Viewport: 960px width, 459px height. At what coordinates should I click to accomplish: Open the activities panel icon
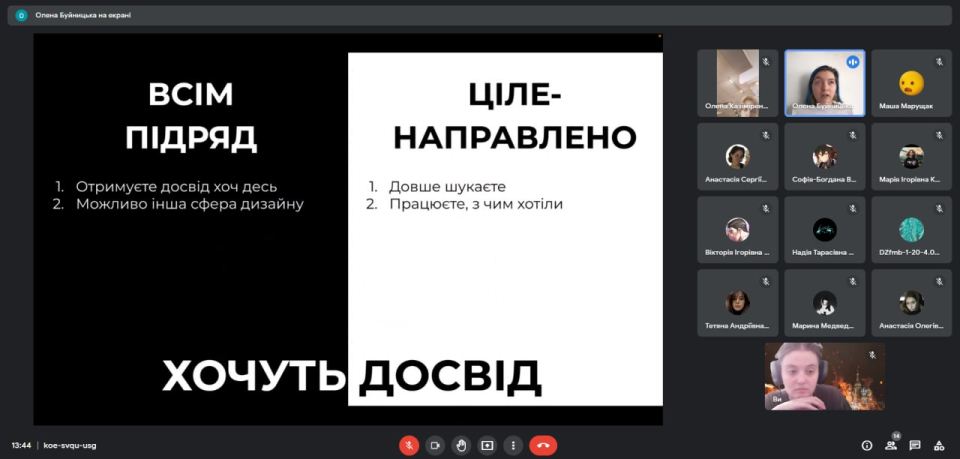tap(939, 446)
